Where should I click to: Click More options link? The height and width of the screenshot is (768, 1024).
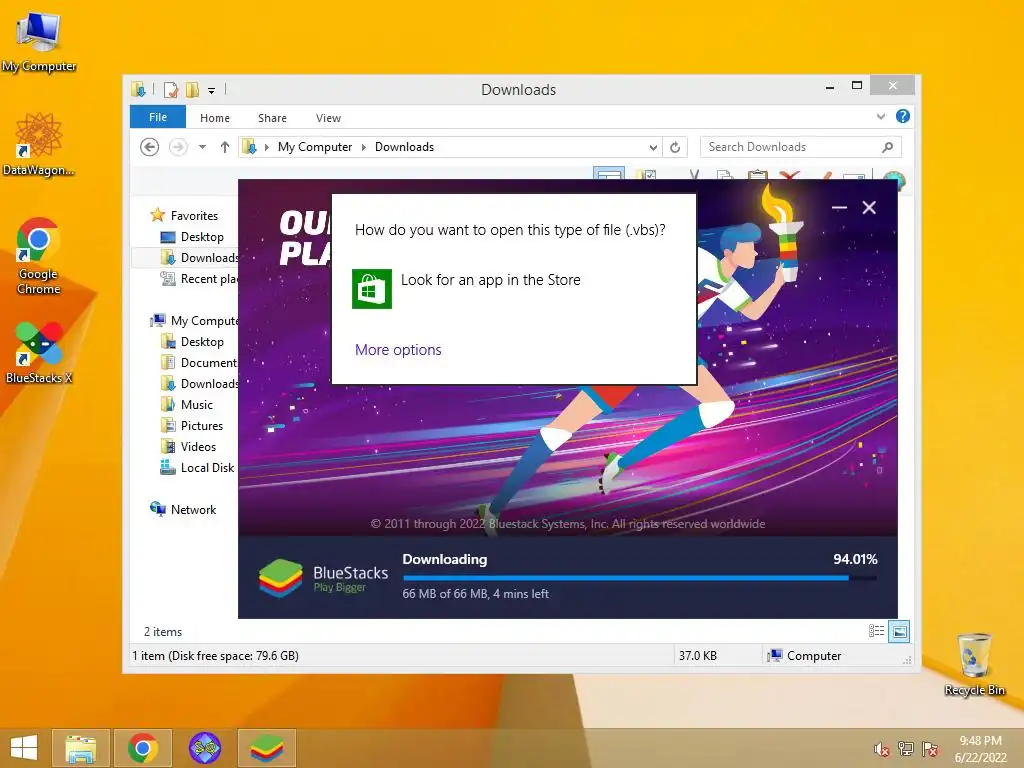(398, 350)
